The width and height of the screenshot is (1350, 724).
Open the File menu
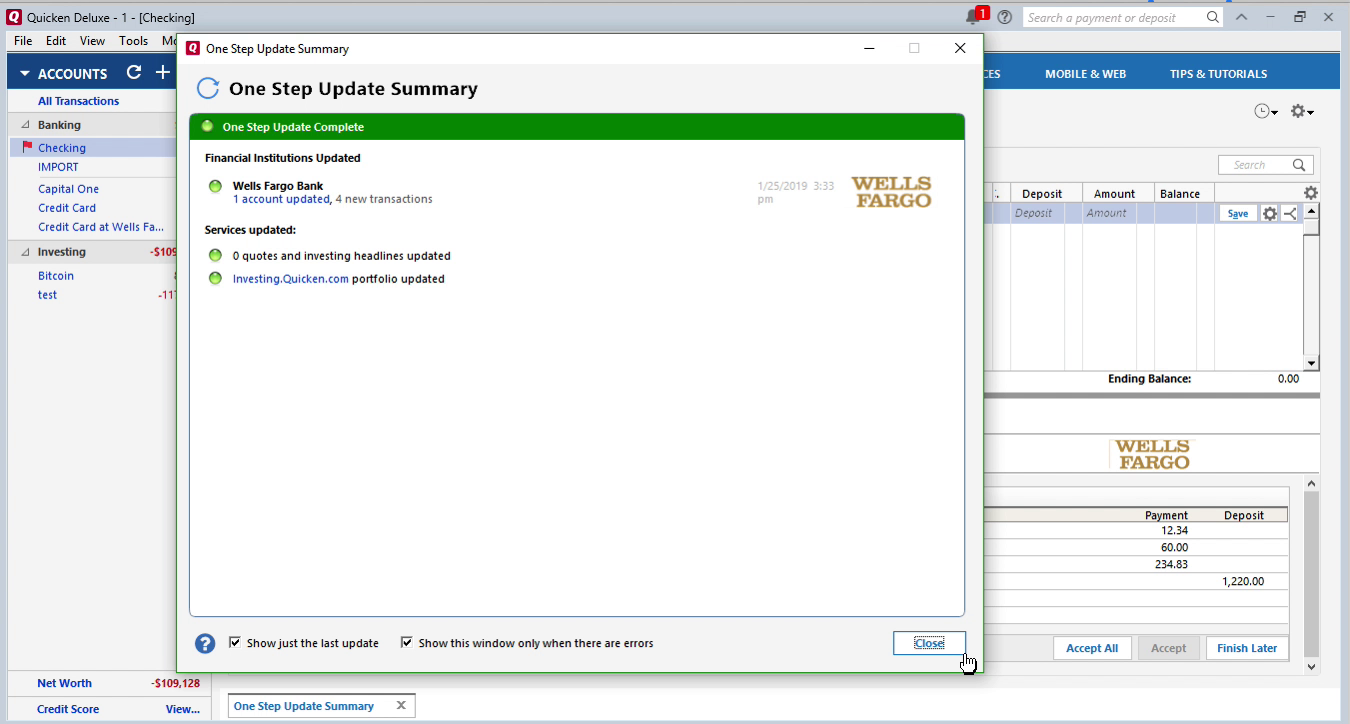[23, 41]
